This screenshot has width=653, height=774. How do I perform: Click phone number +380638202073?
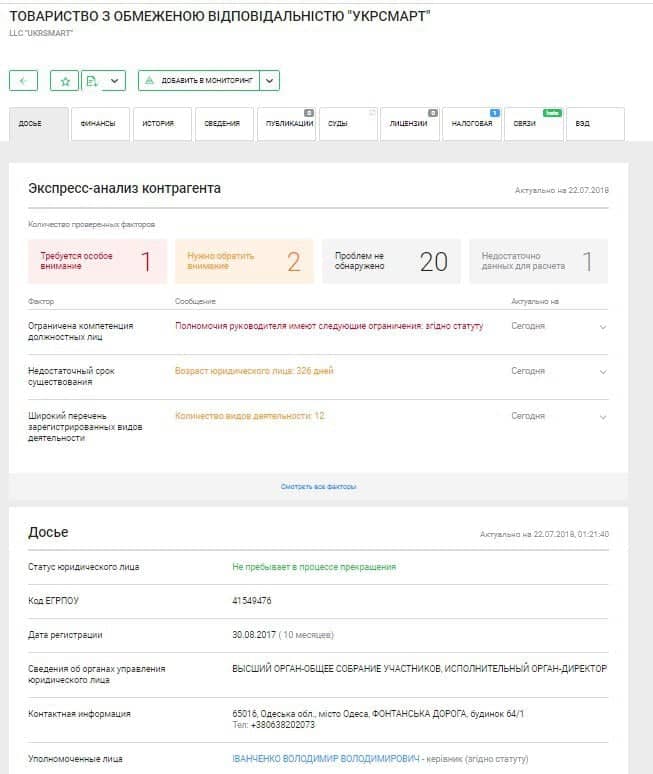282,725
